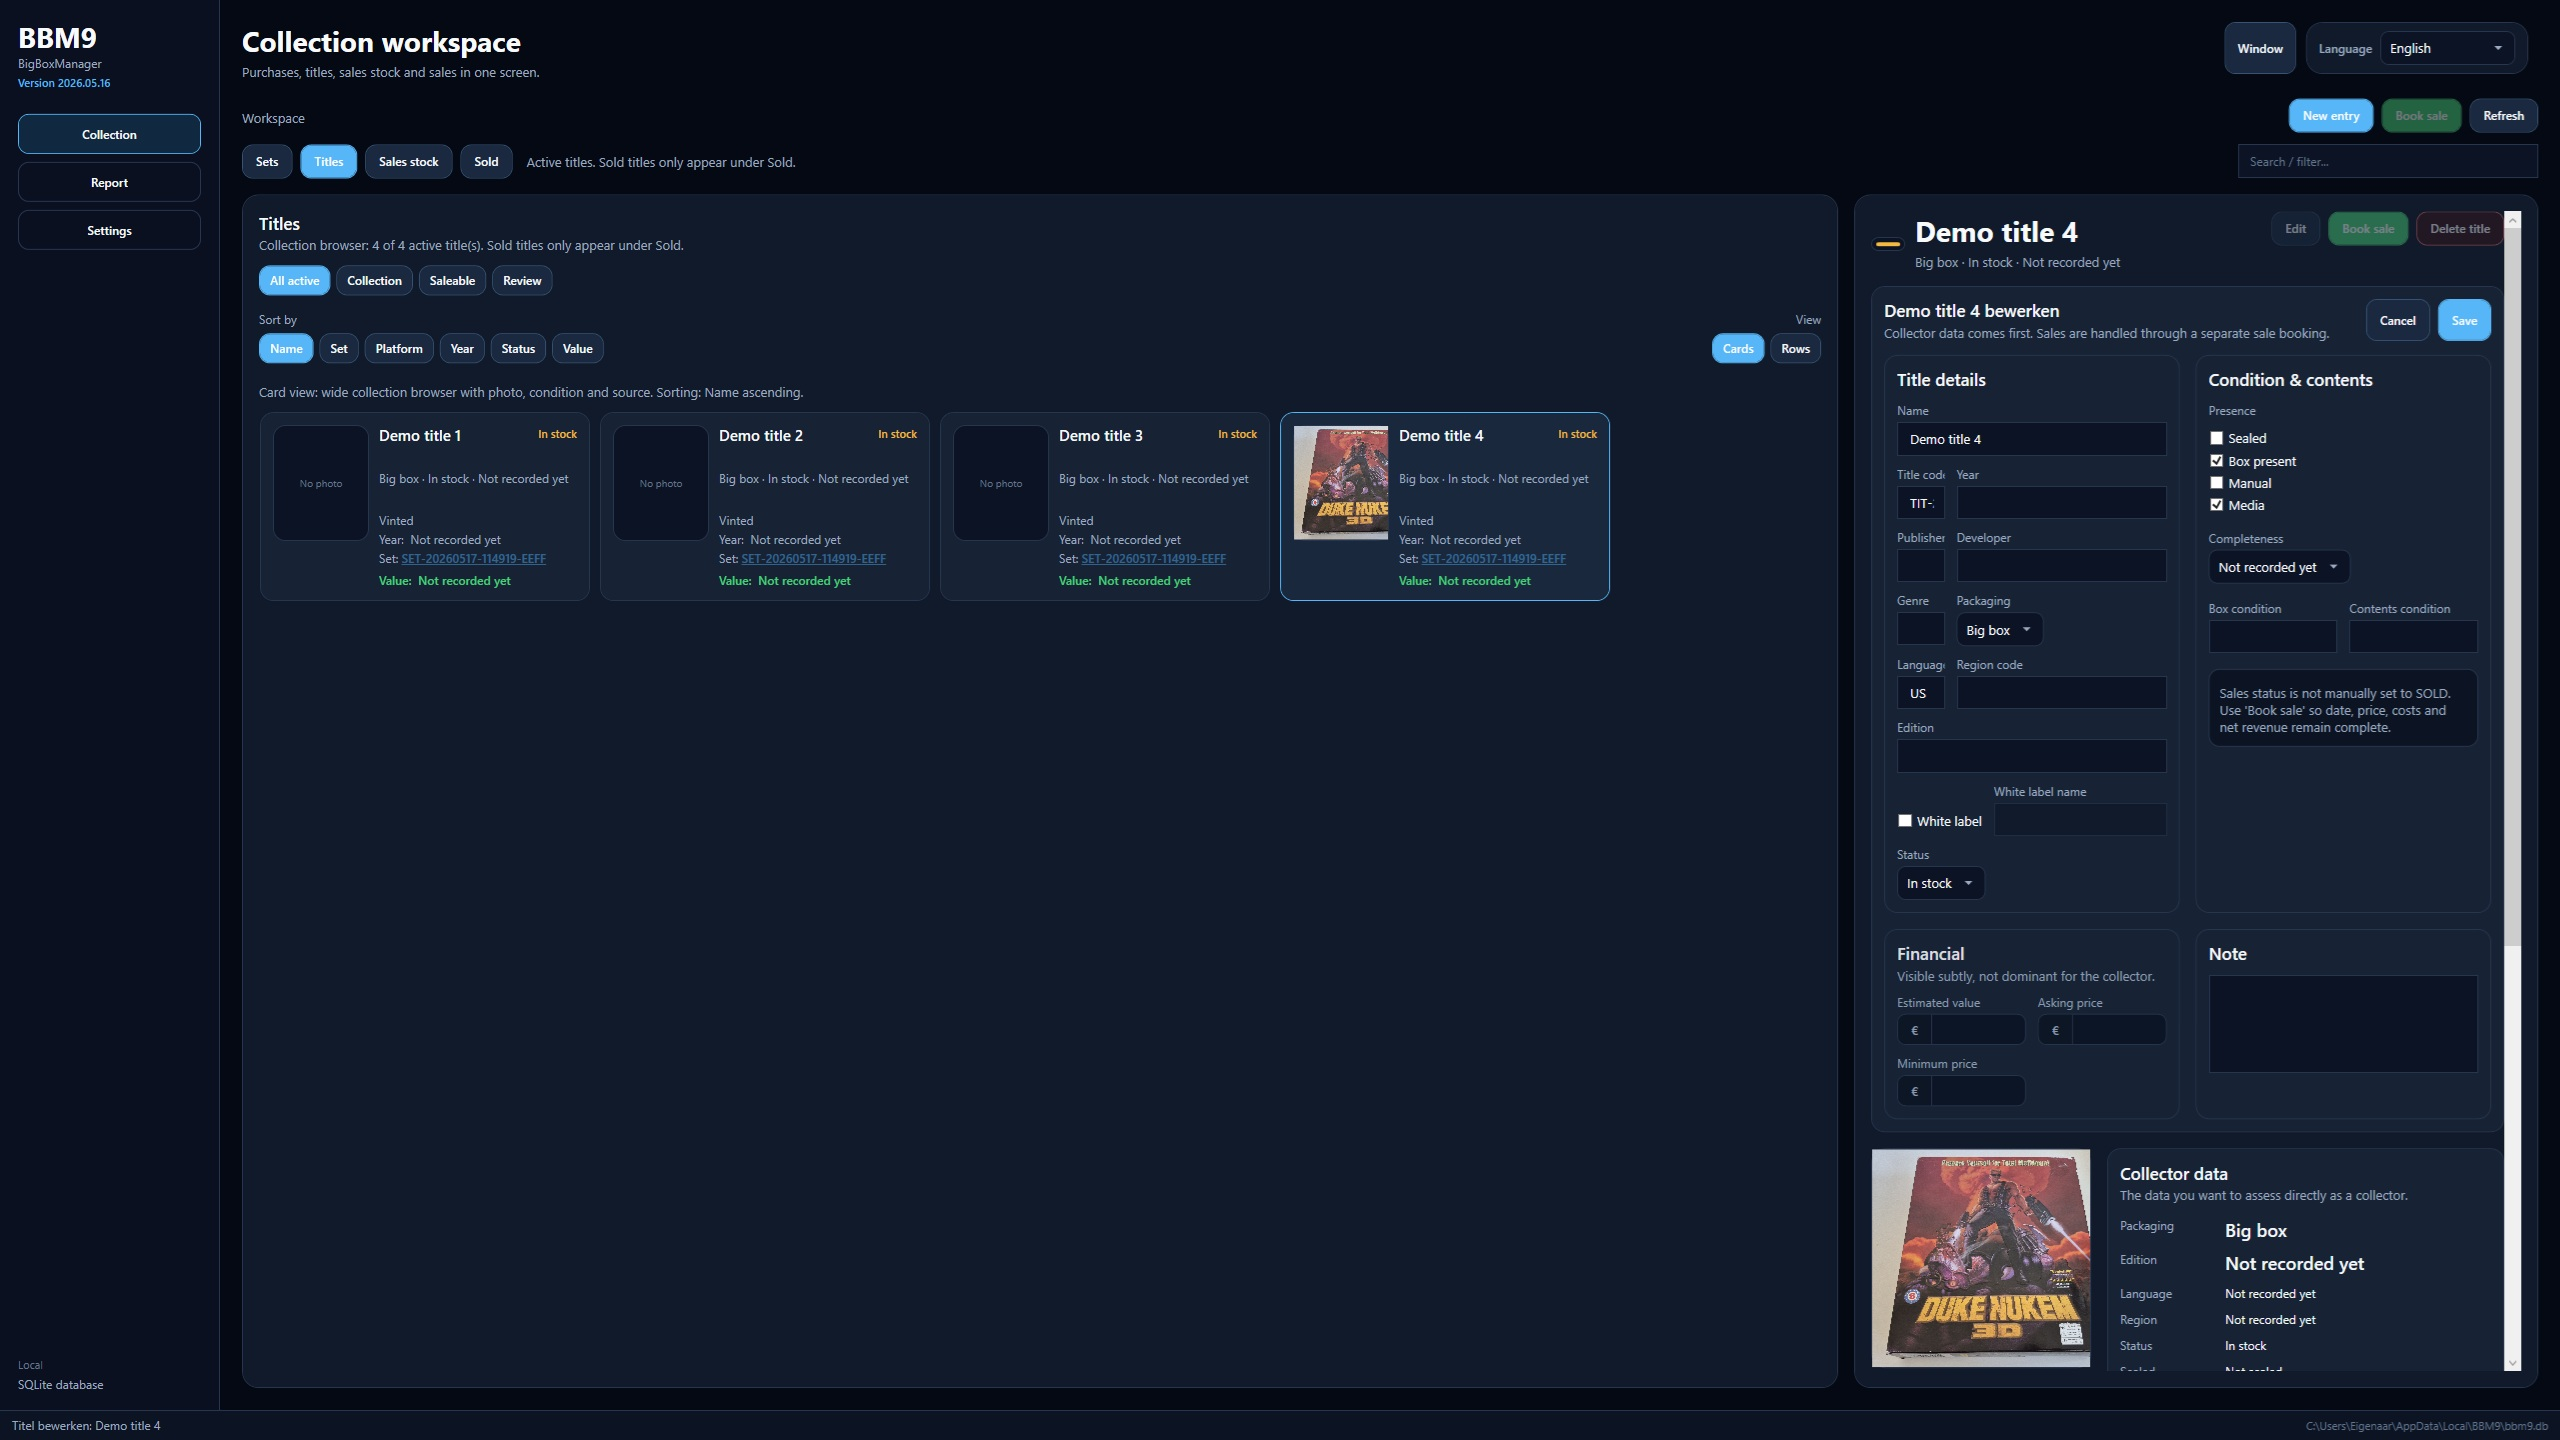Viewport: 2560px width, 1440px height.
Task: Click the Window button
Action: [x=2260, y=49]
